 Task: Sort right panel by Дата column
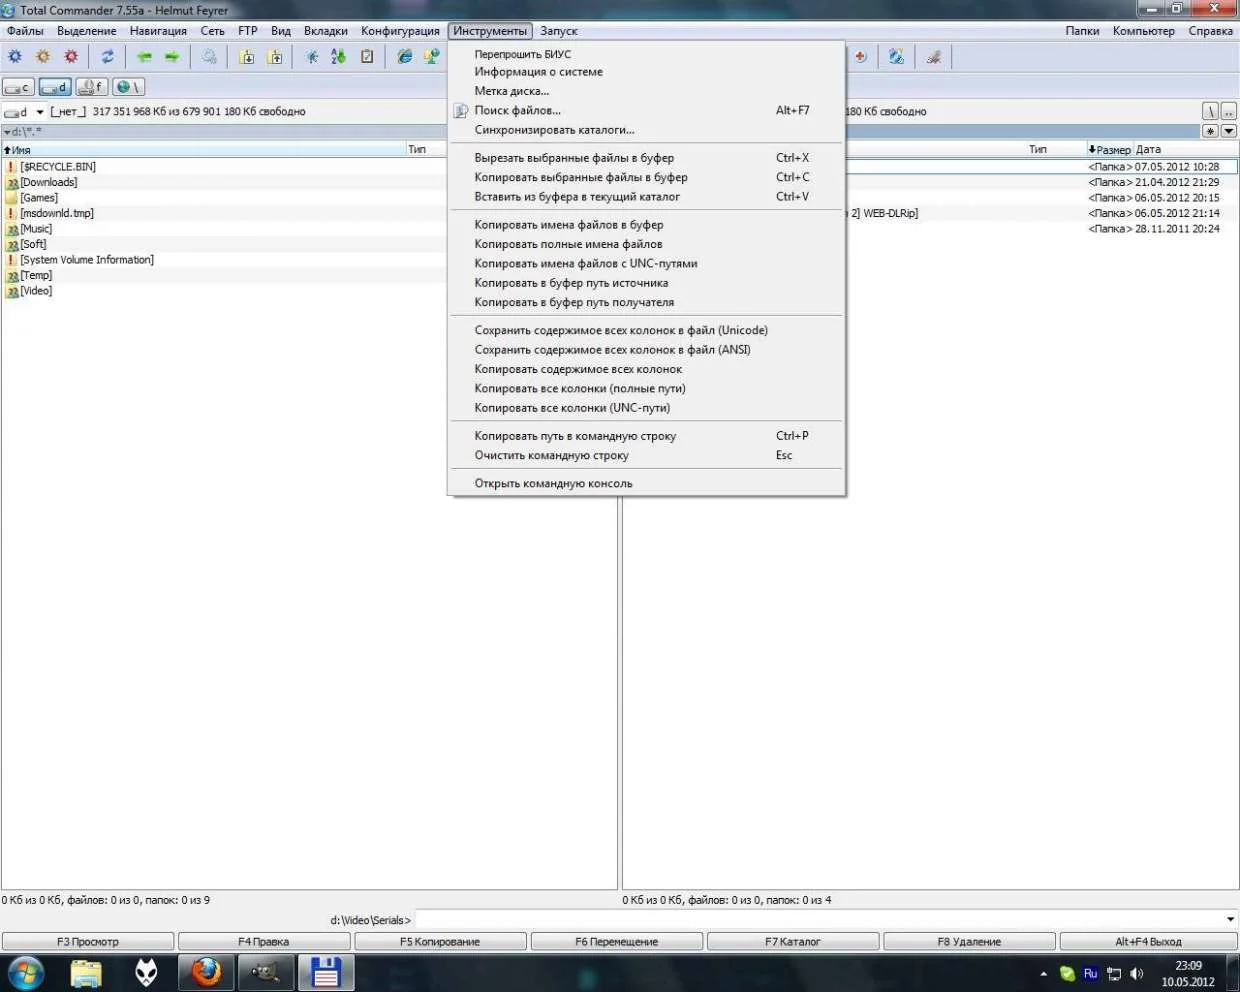click(x=1186, y=149)
